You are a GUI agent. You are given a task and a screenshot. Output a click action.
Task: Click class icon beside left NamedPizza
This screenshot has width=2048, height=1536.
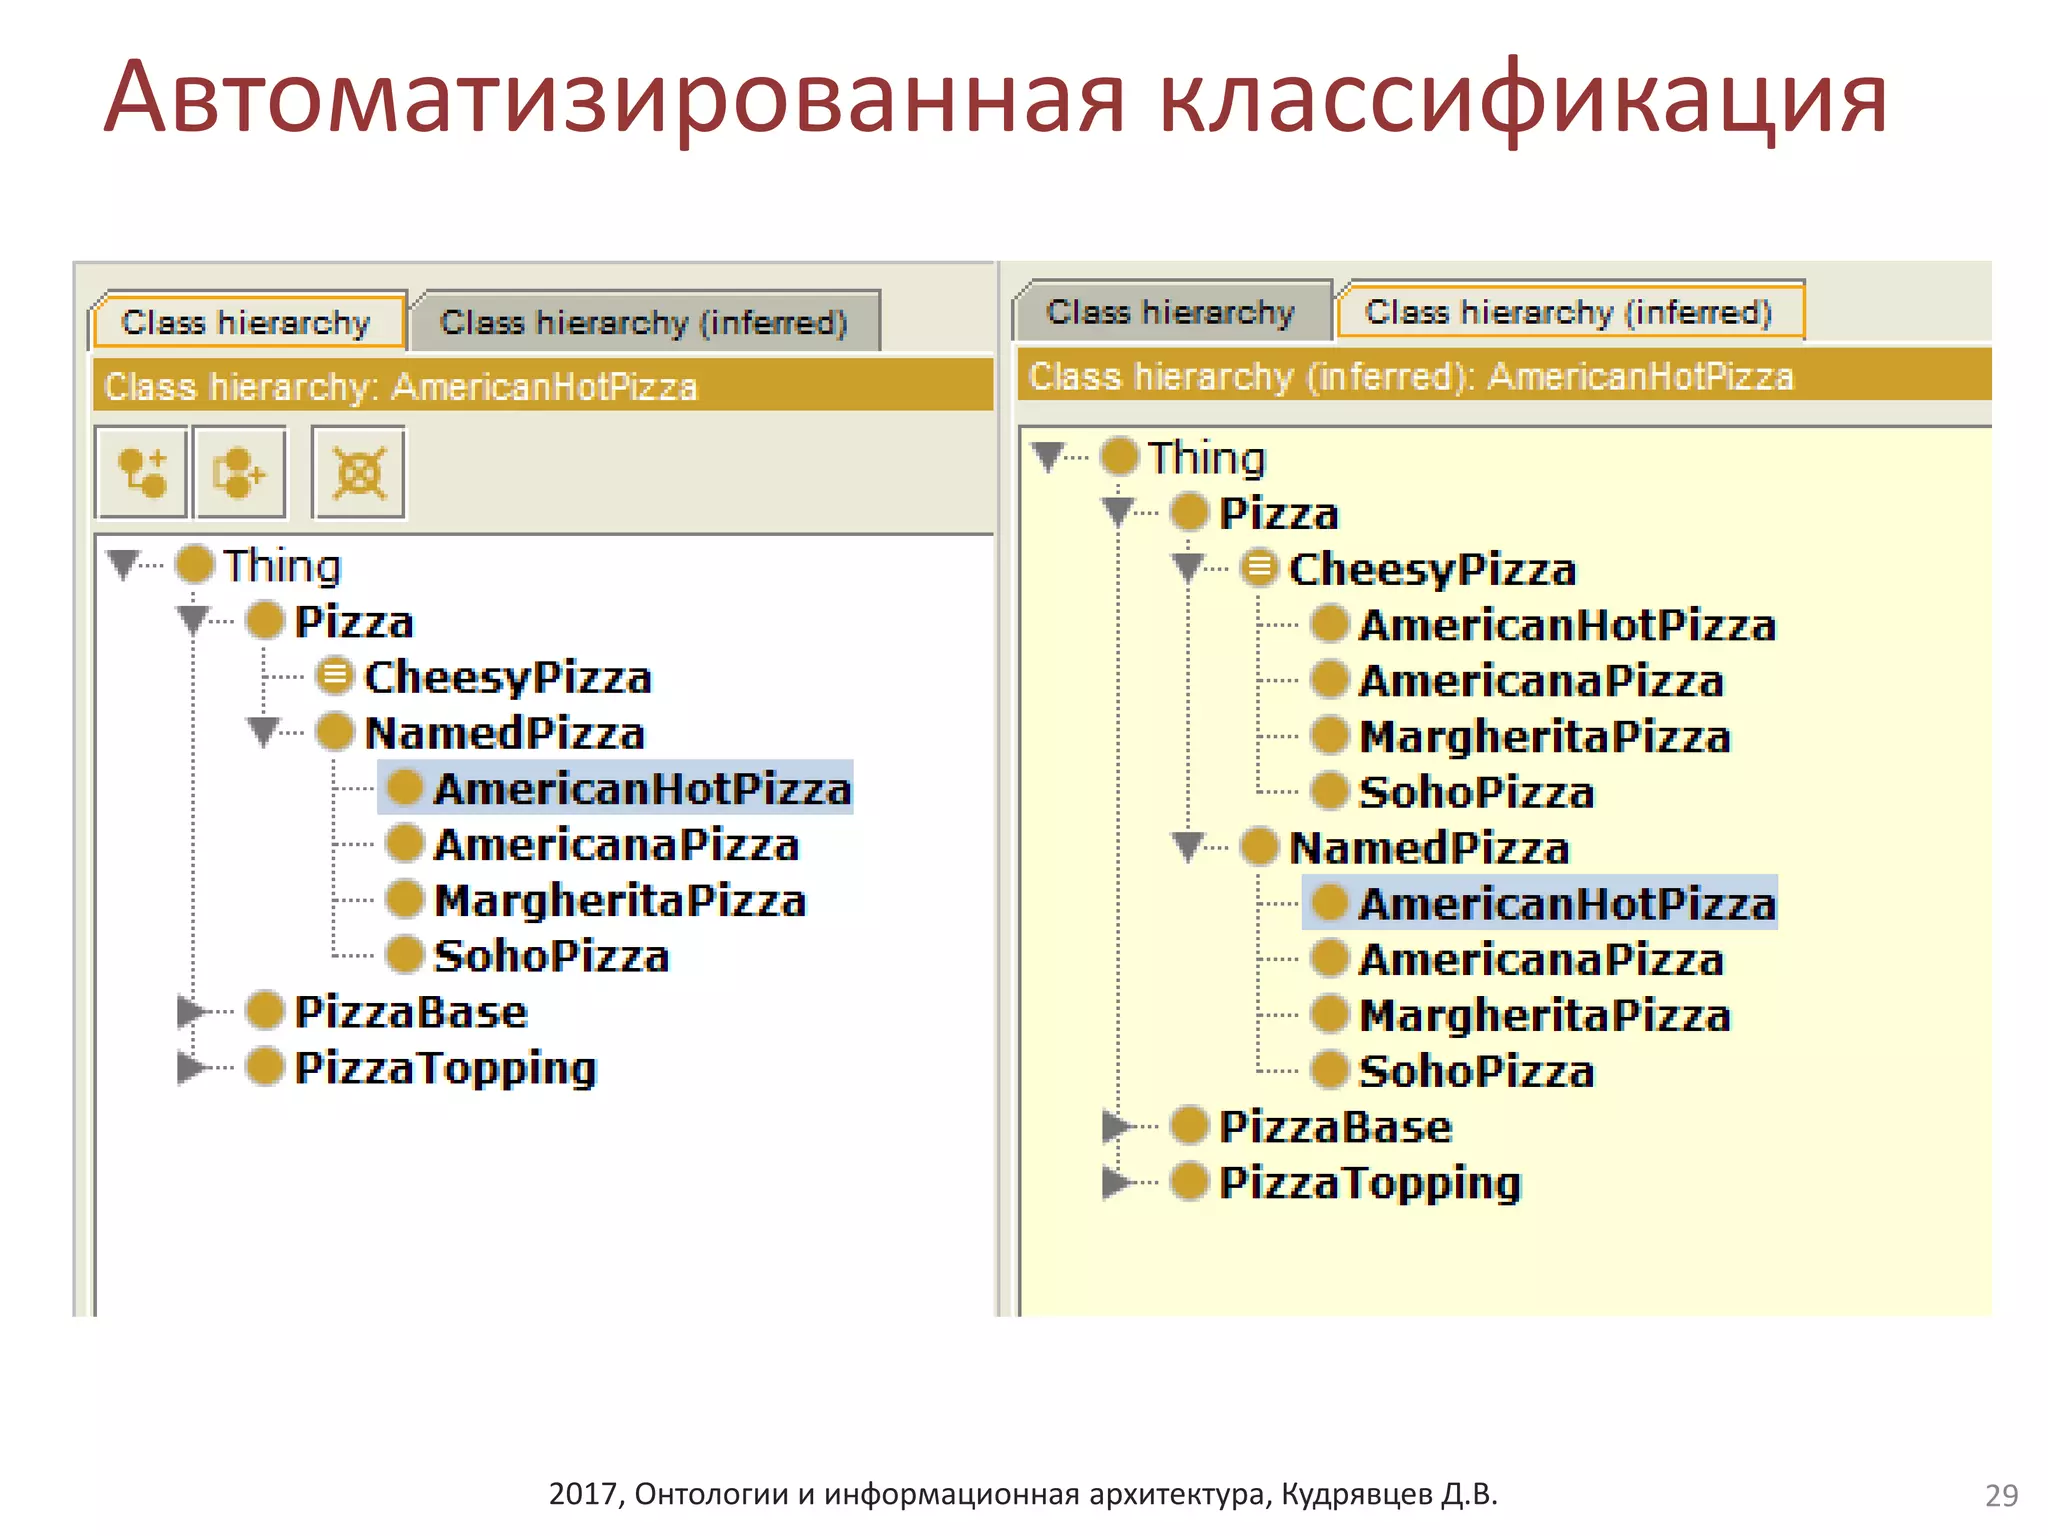pos(335,731)
